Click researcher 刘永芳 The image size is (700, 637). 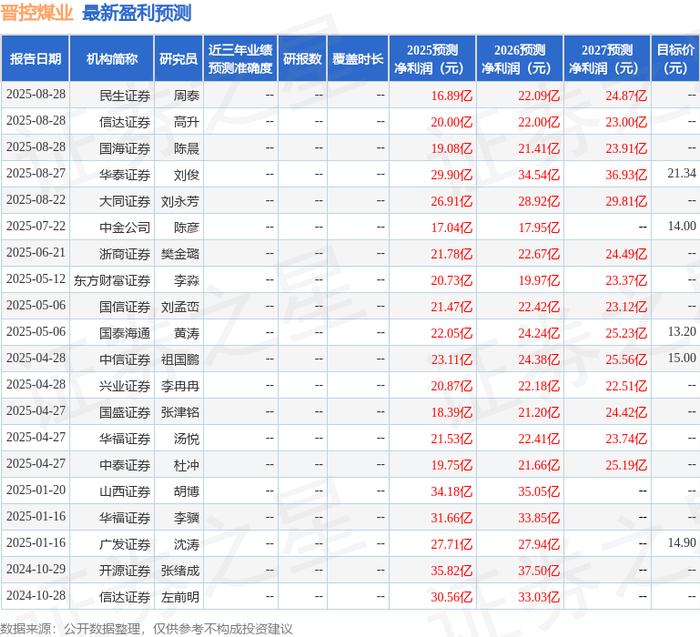[x=180, y=201]
